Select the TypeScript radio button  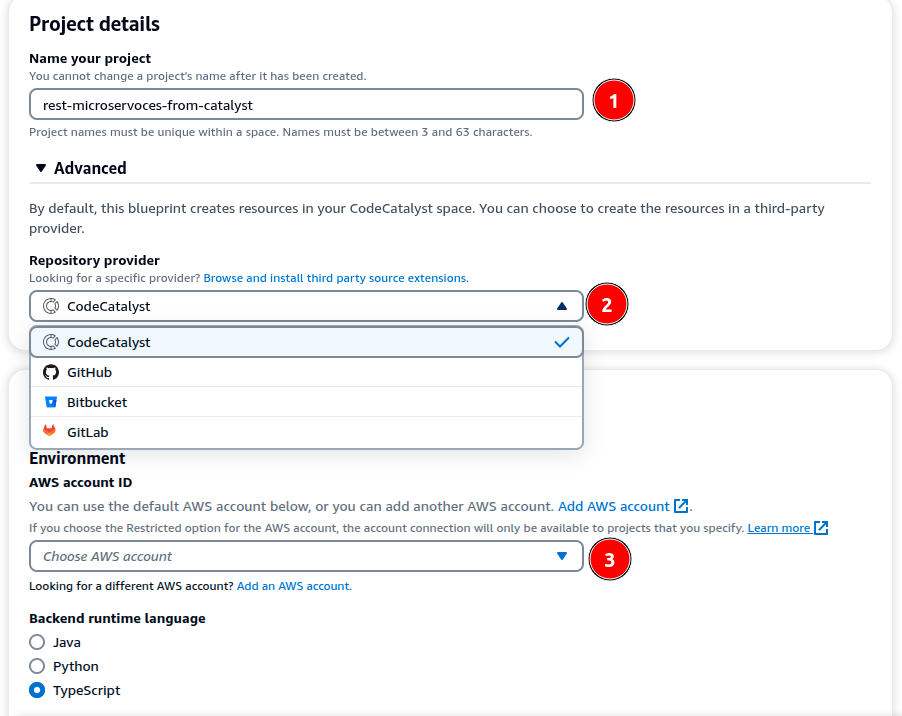[38, 690]
